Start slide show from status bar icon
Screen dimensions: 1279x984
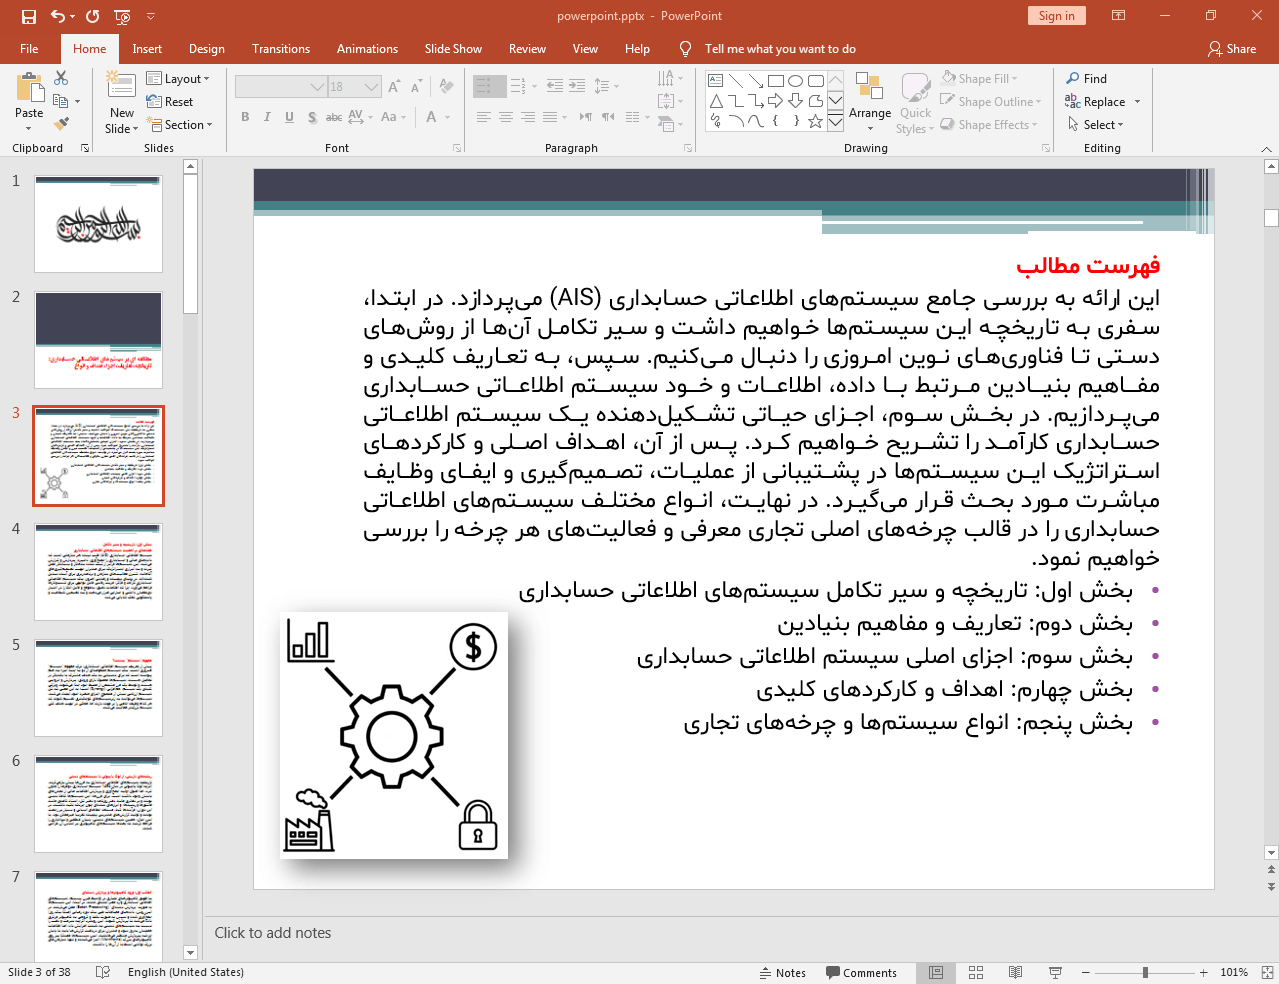1055,972
